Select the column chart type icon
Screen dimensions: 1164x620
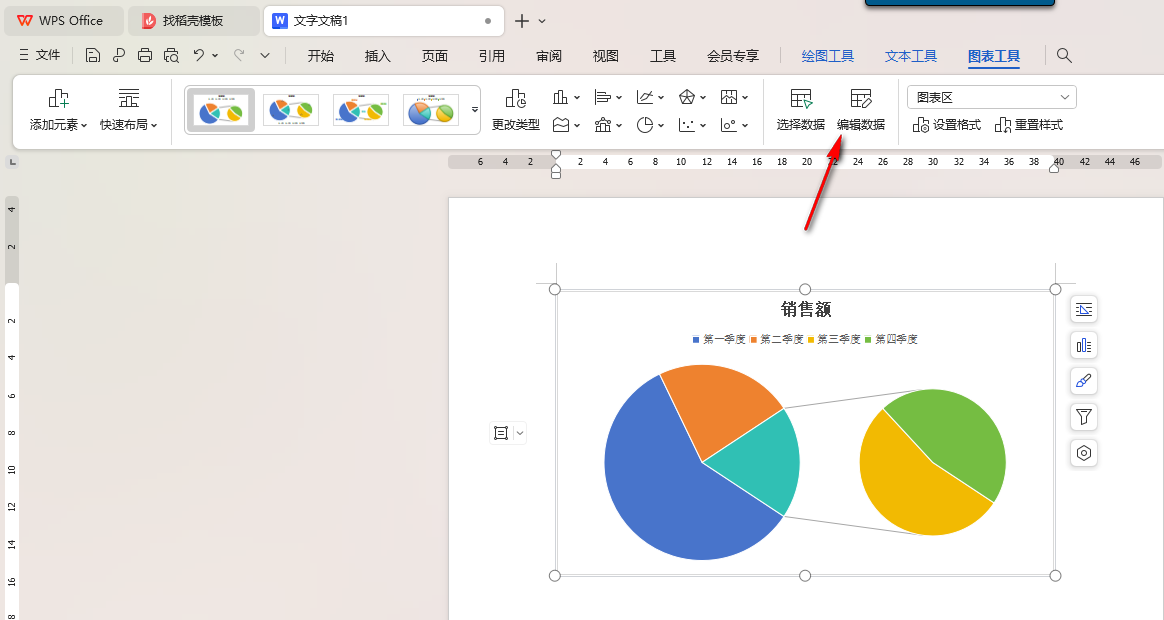[x=560, y=97]
